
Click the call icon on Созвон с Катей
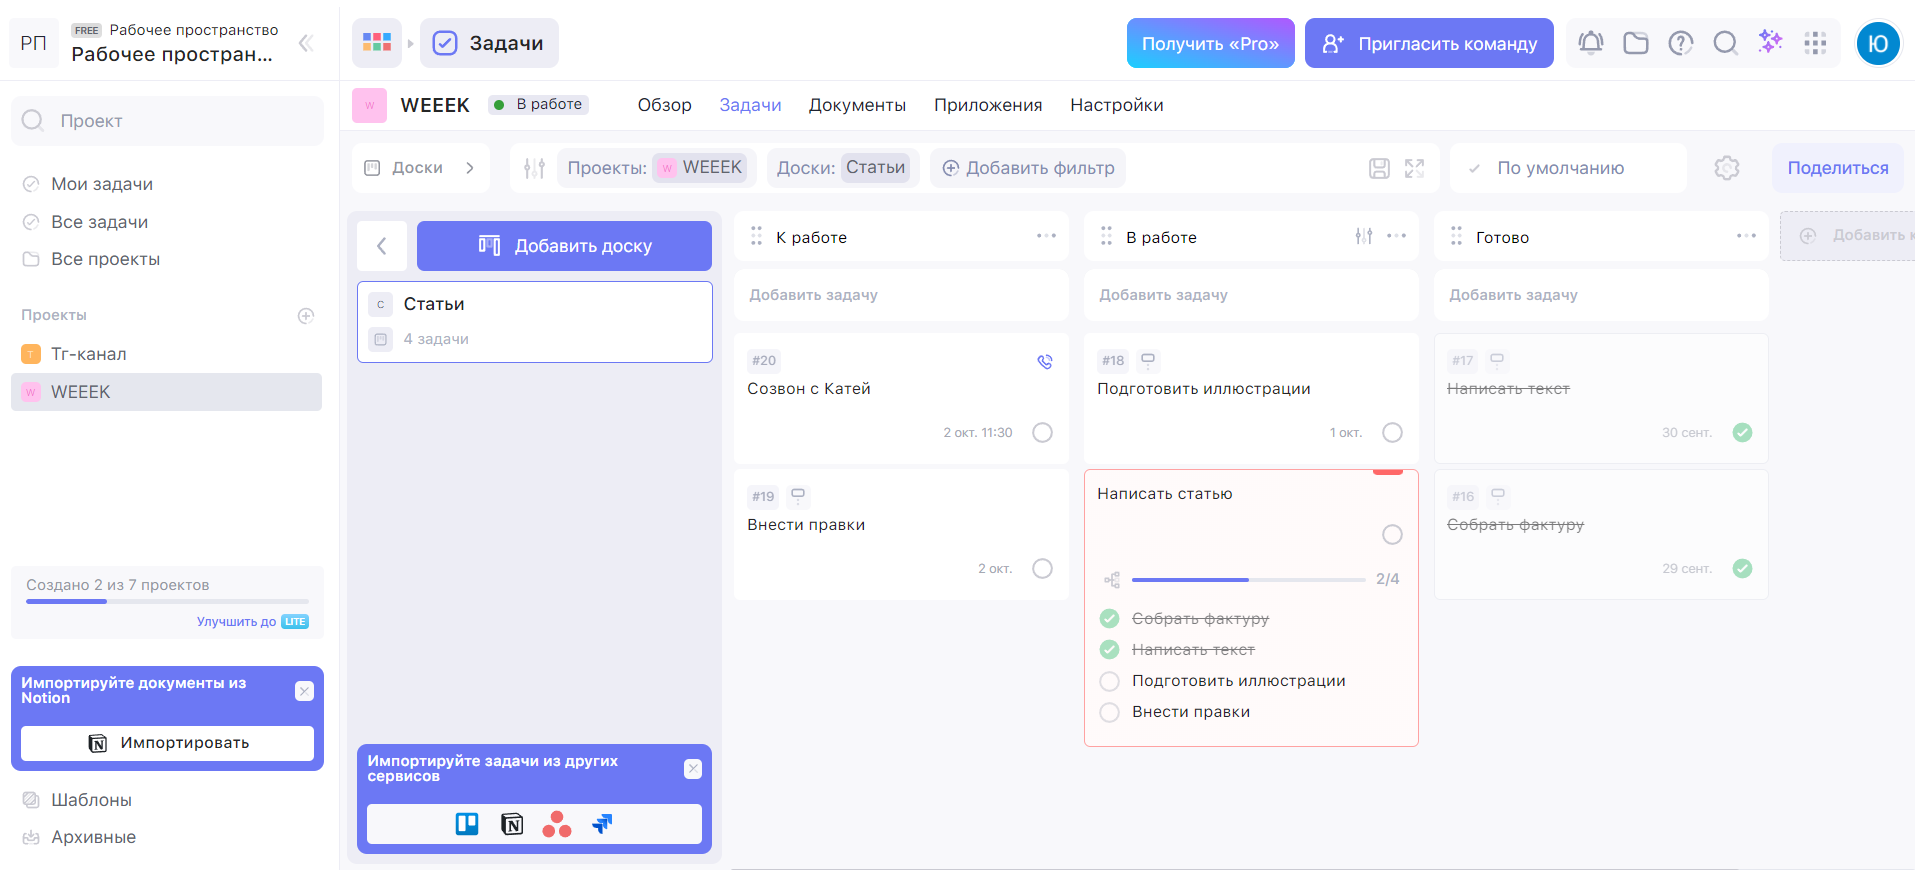coord(1045,361)
